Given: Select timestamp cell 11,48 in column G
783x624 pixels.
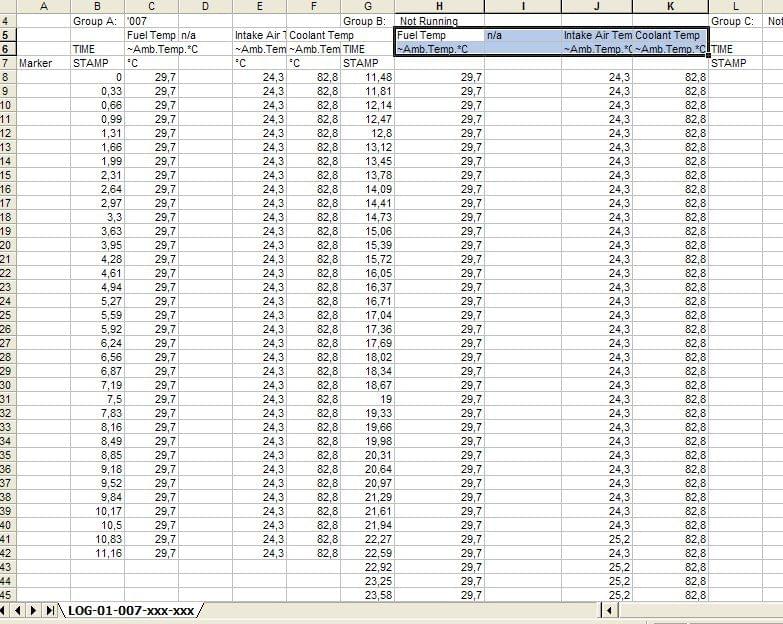Looking at the screenshot, I should pos(368,77).
